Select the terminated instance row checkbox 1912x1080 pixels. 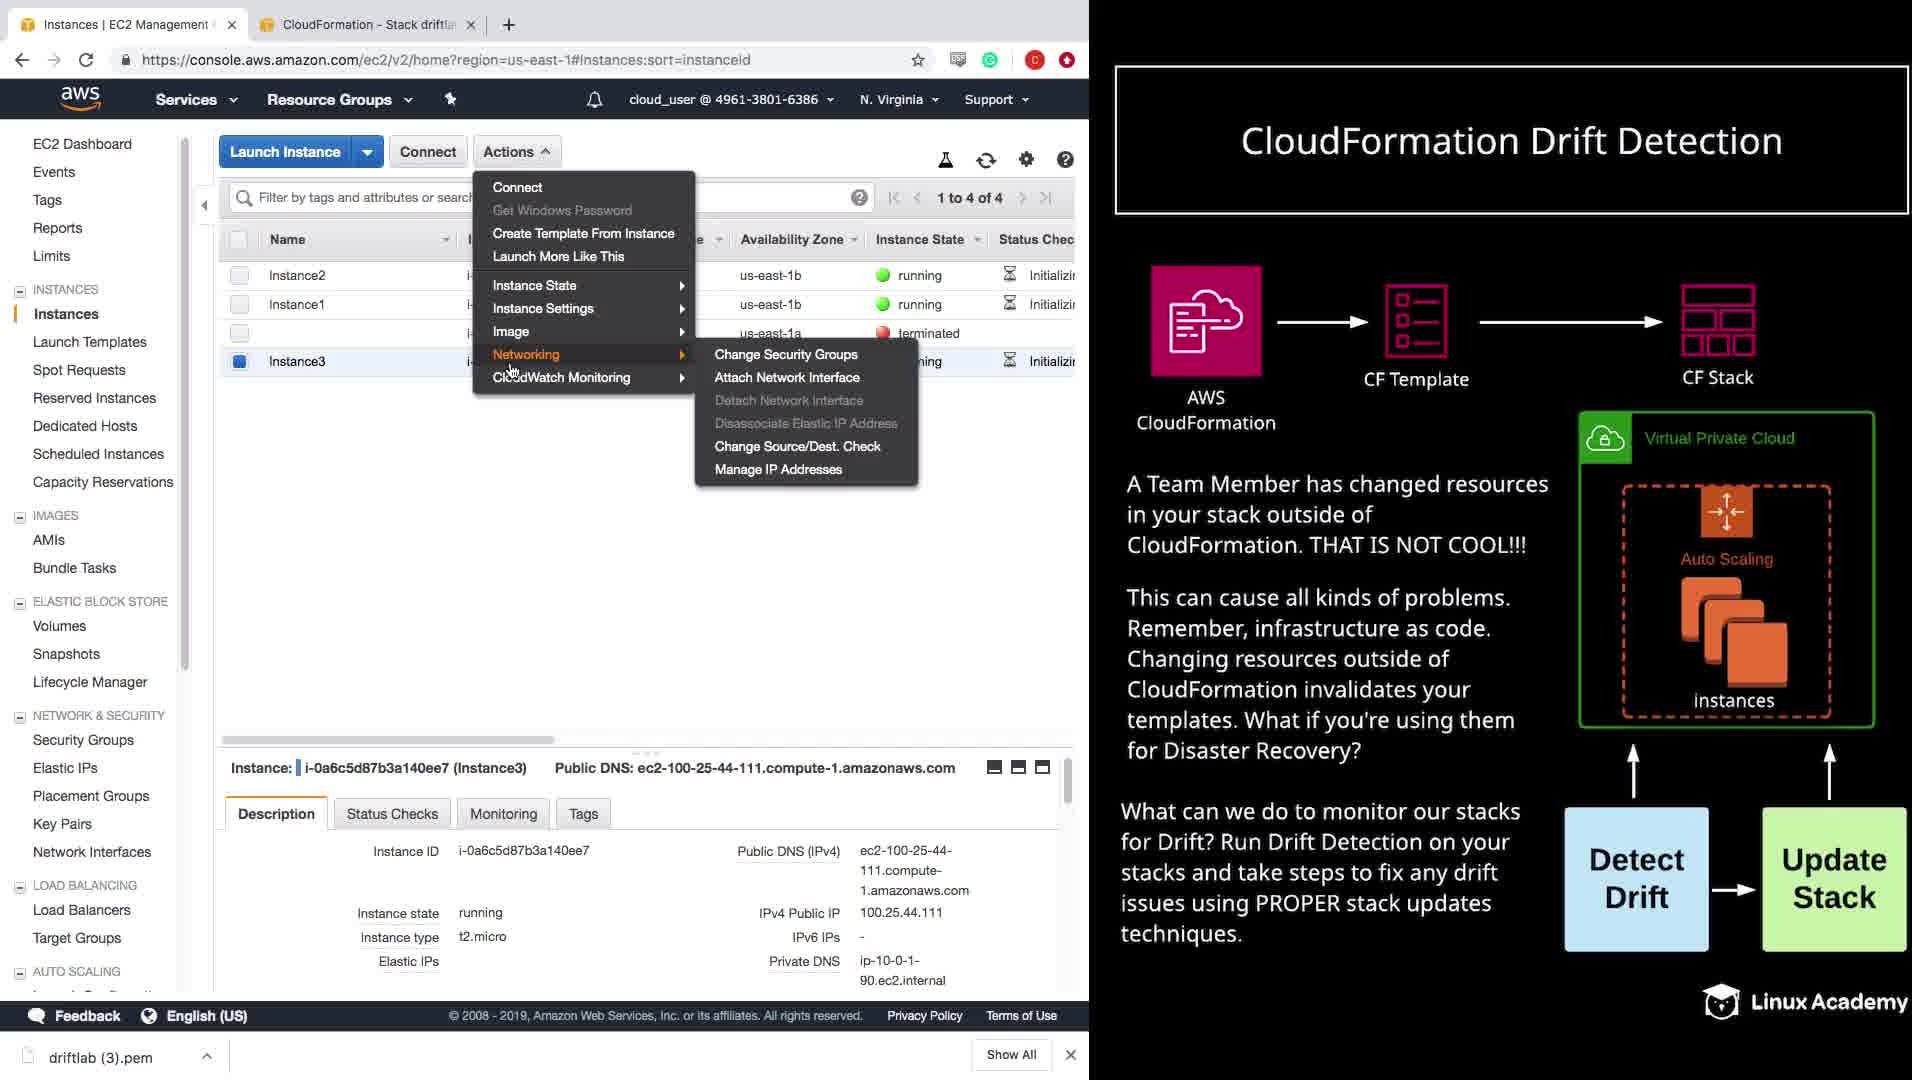coord(239,333)
